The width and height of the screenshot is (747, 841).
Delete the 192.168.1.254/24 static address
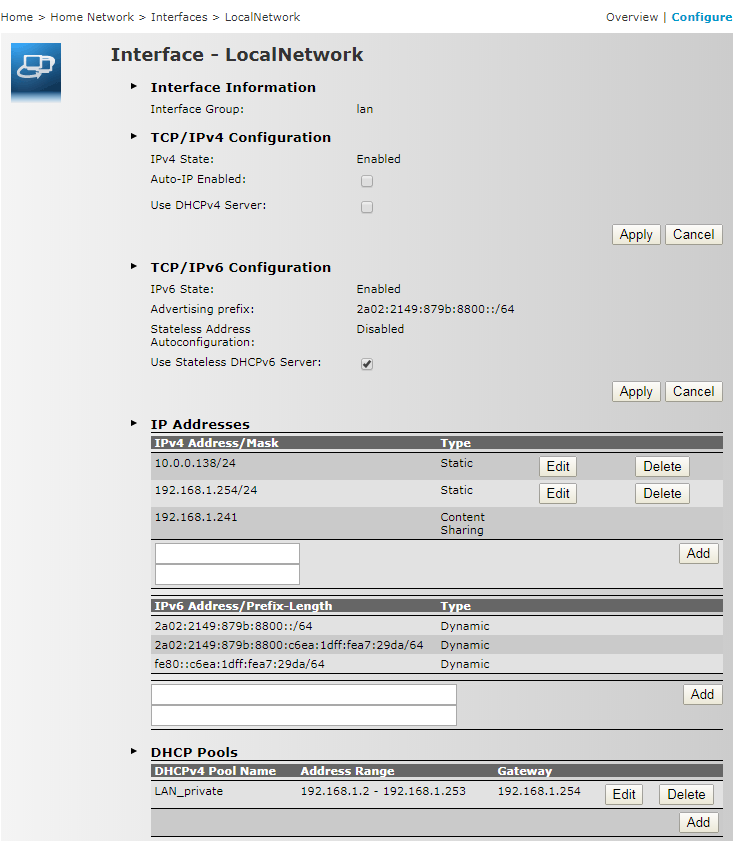point(662,494)
